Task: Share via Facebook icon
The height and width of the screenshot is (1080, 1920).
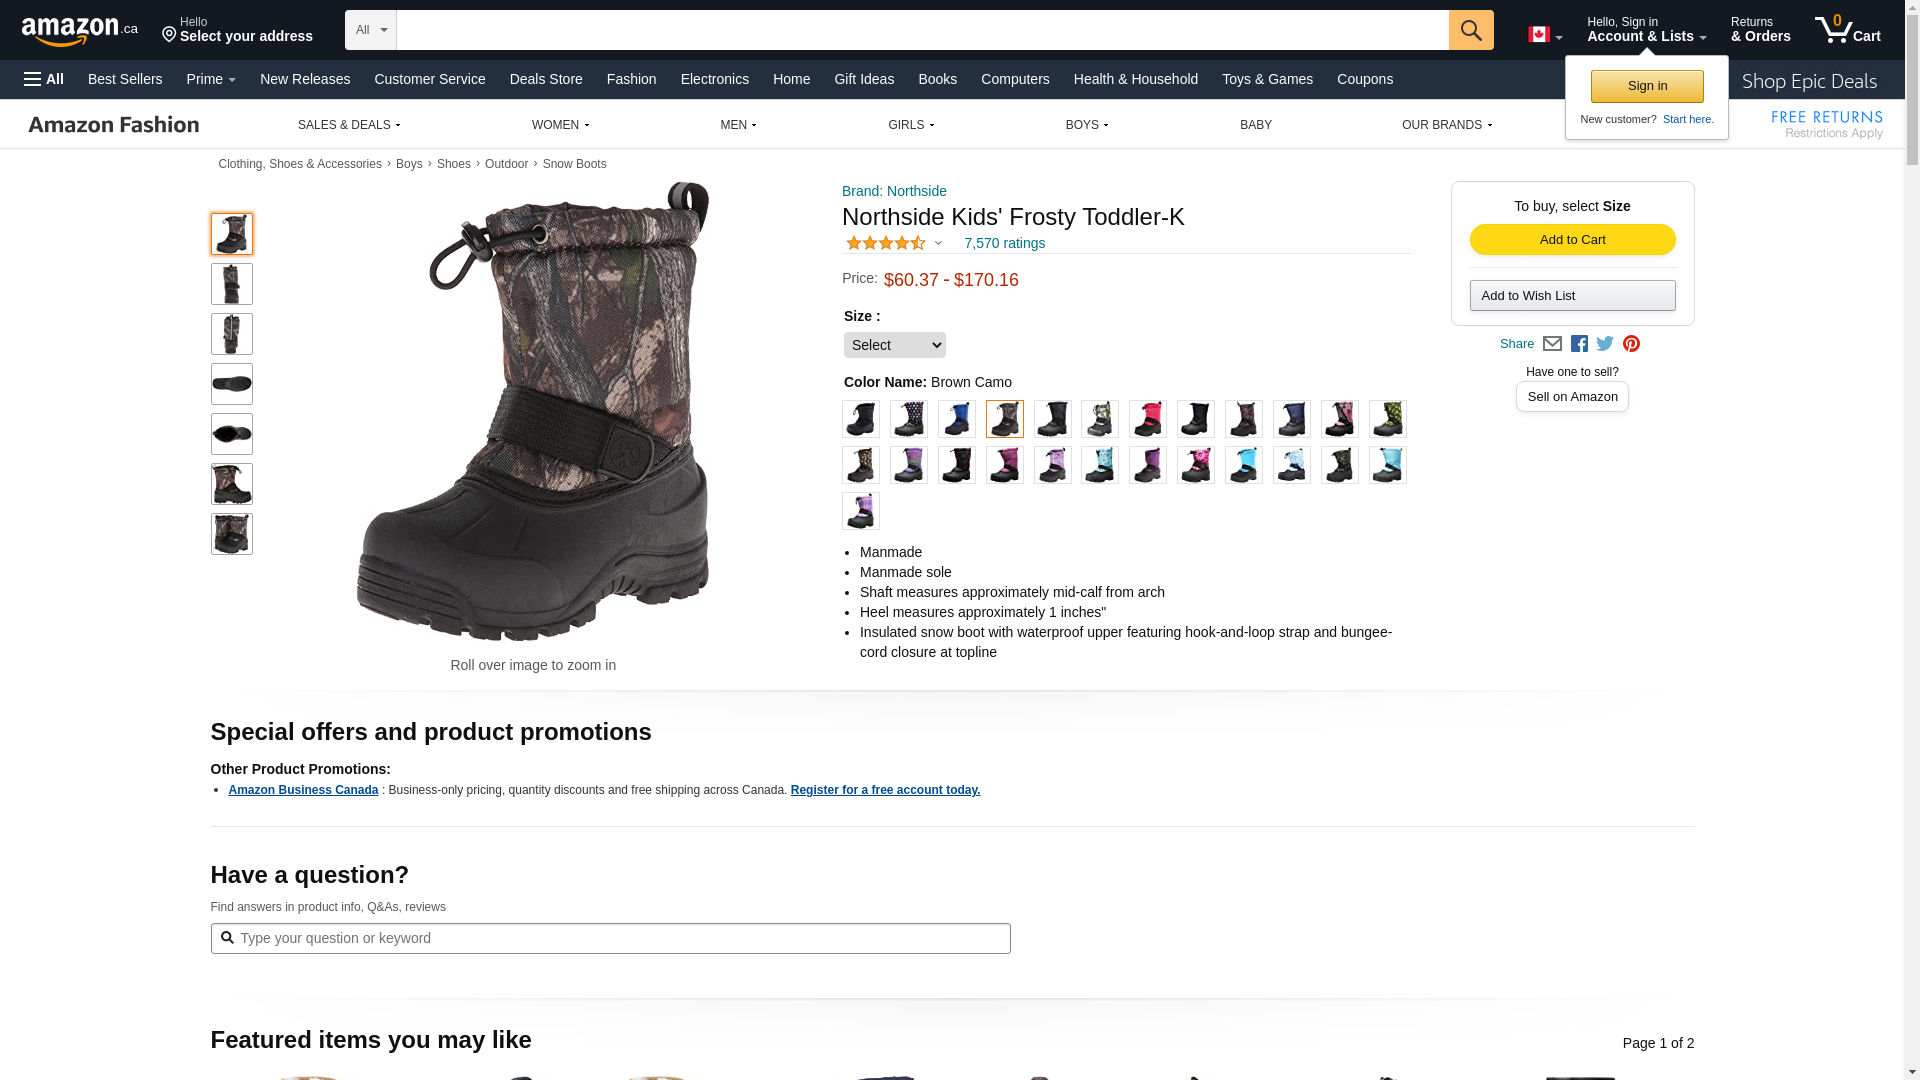Action: (1579, 344)
